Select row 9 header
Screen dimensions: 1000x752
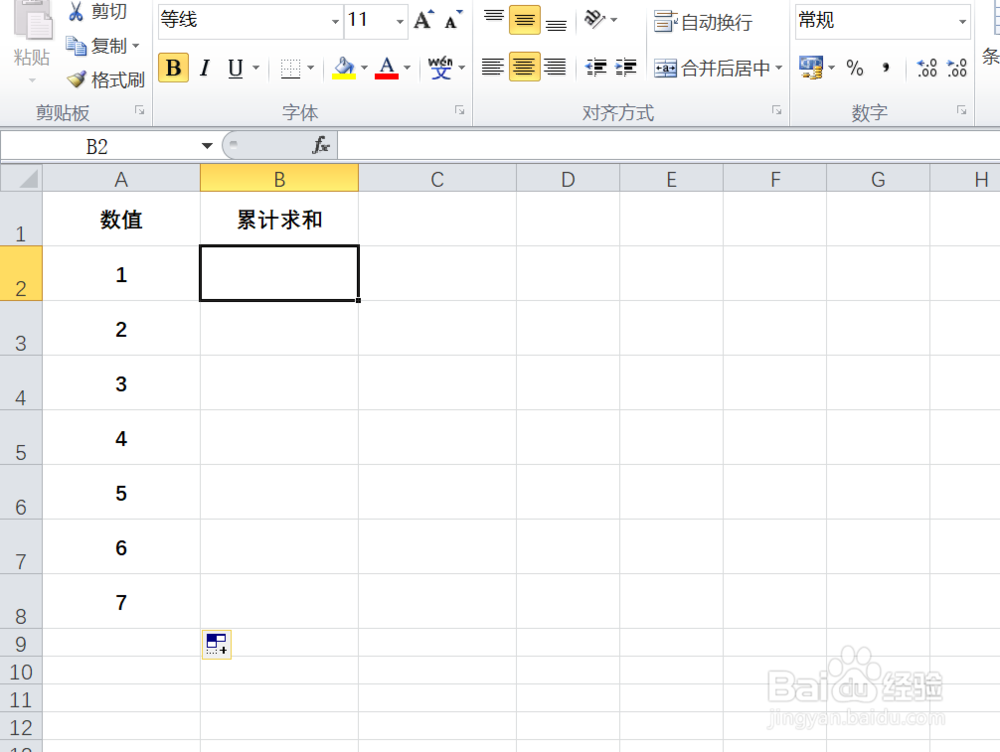point(21,643)
